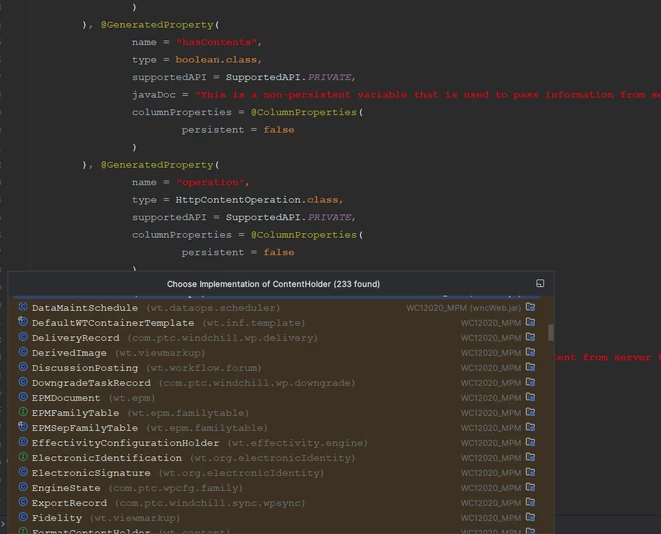Click abstract class icon beside DefaultWTContainerTemplate
Image resolution: width=661 pixels, height=534 pixels.
(23, 322)
